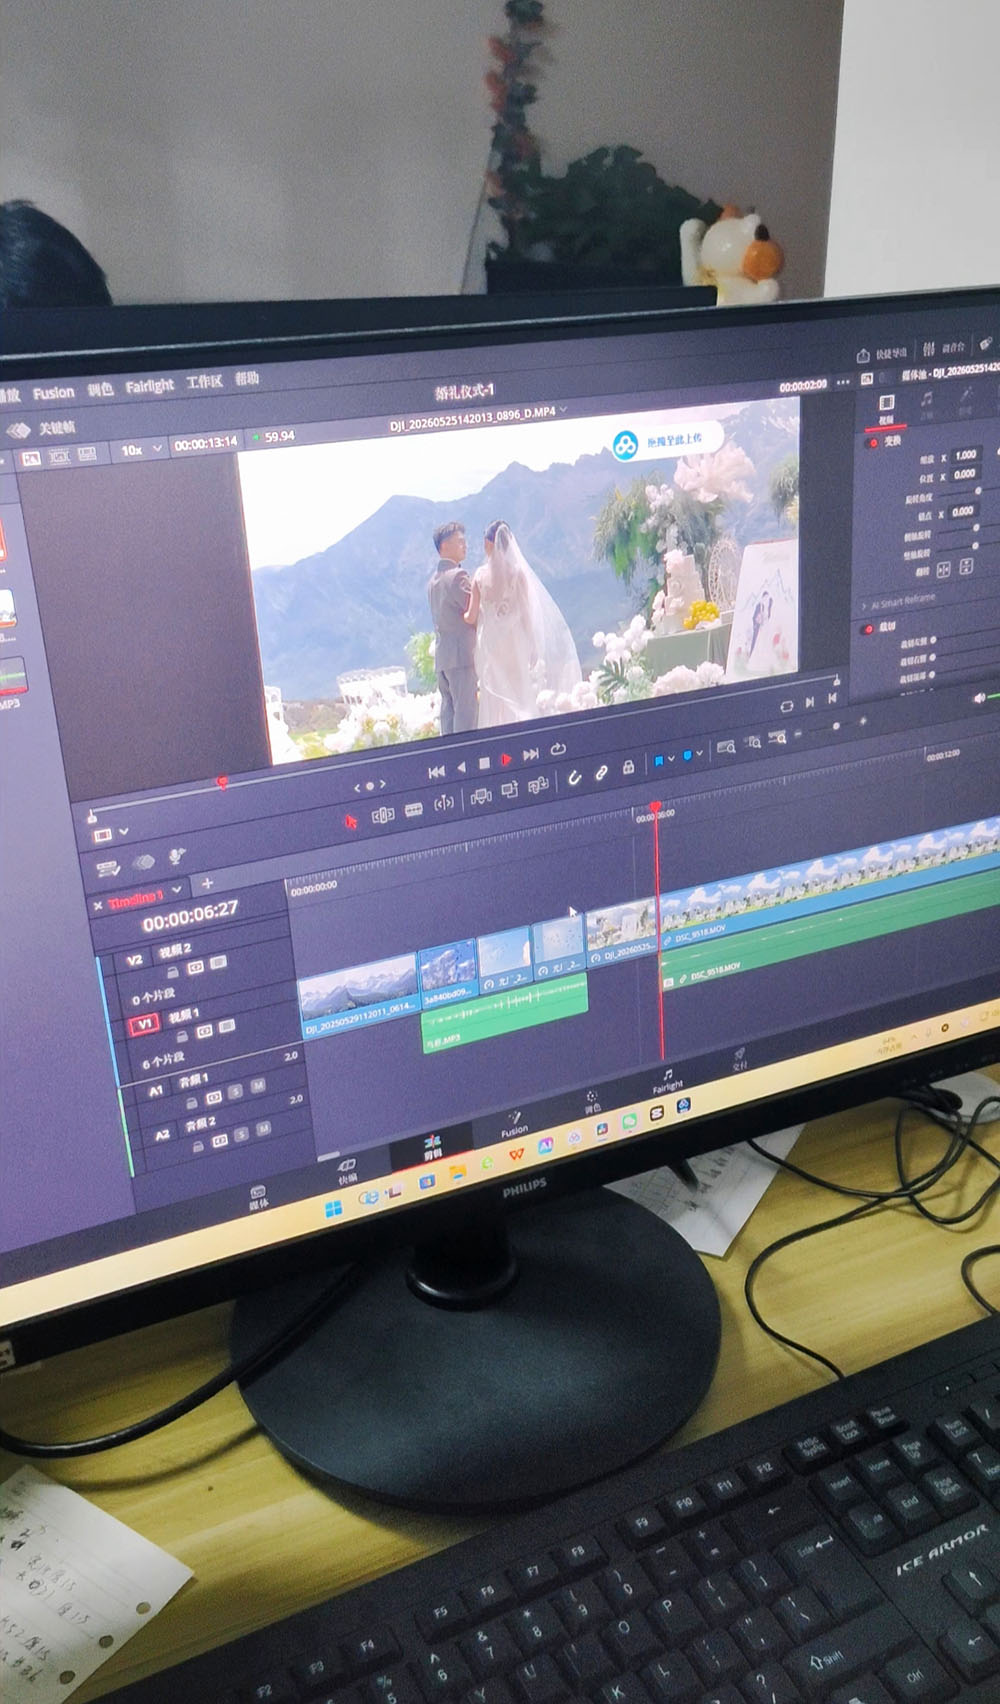Click the red play forward button

pyautogui.click(x=506, y=759)
